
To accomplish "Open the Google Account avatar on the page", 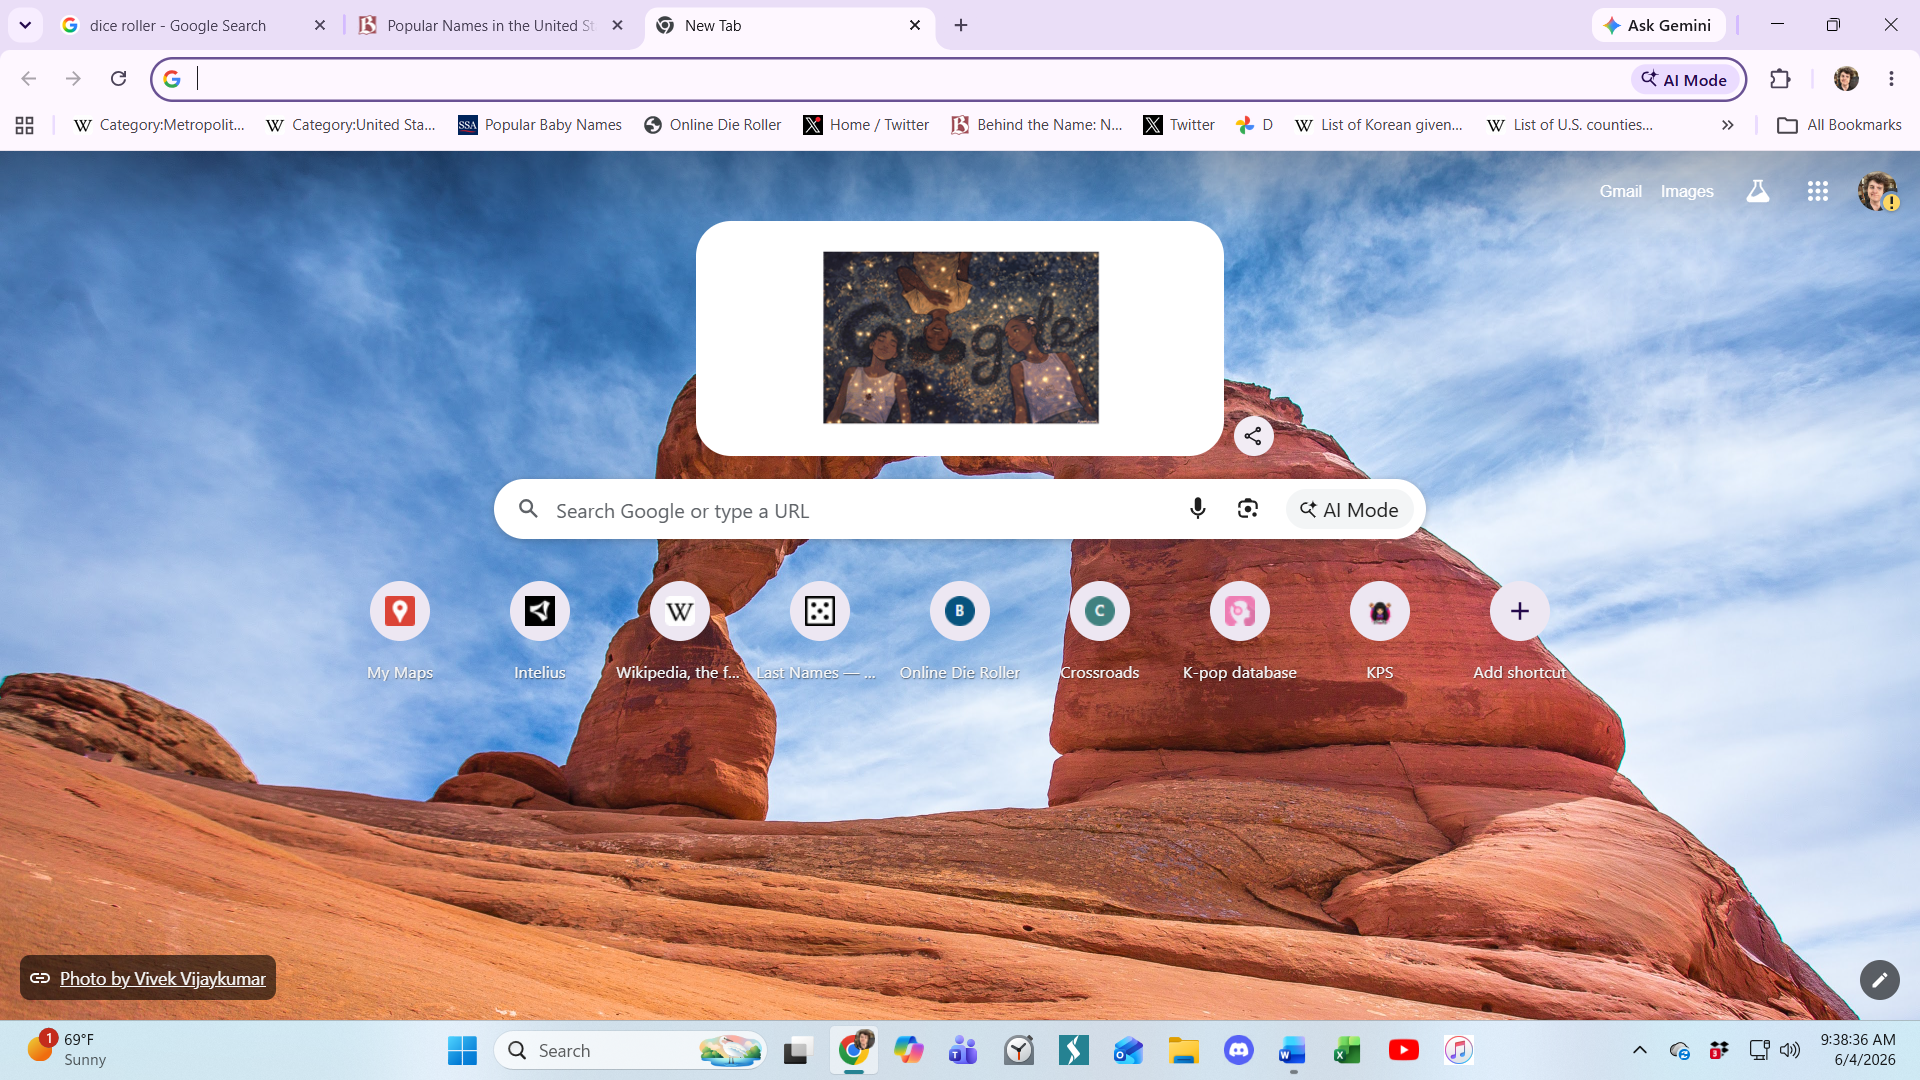I will pos(1878,191).
